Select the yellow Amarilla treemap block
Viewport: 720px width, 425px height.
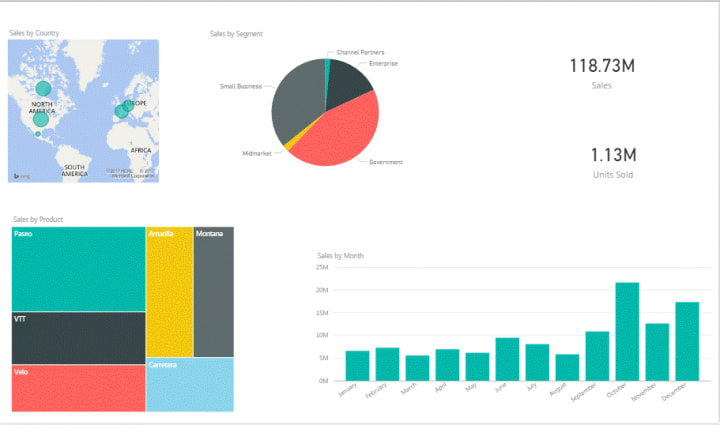(169, 292)
